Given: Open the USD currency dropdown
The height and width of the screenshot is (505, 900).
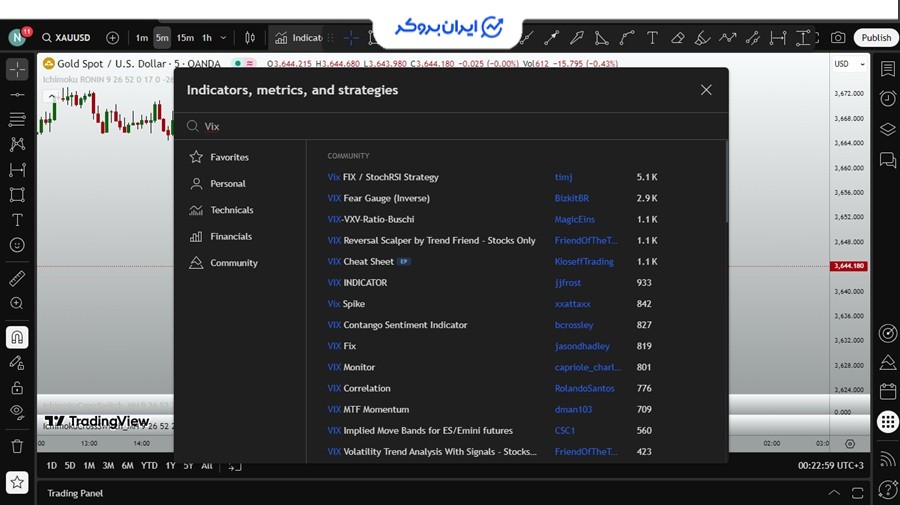Looking at the screenshot, I should pyautogui.click(x=849, y=64).
